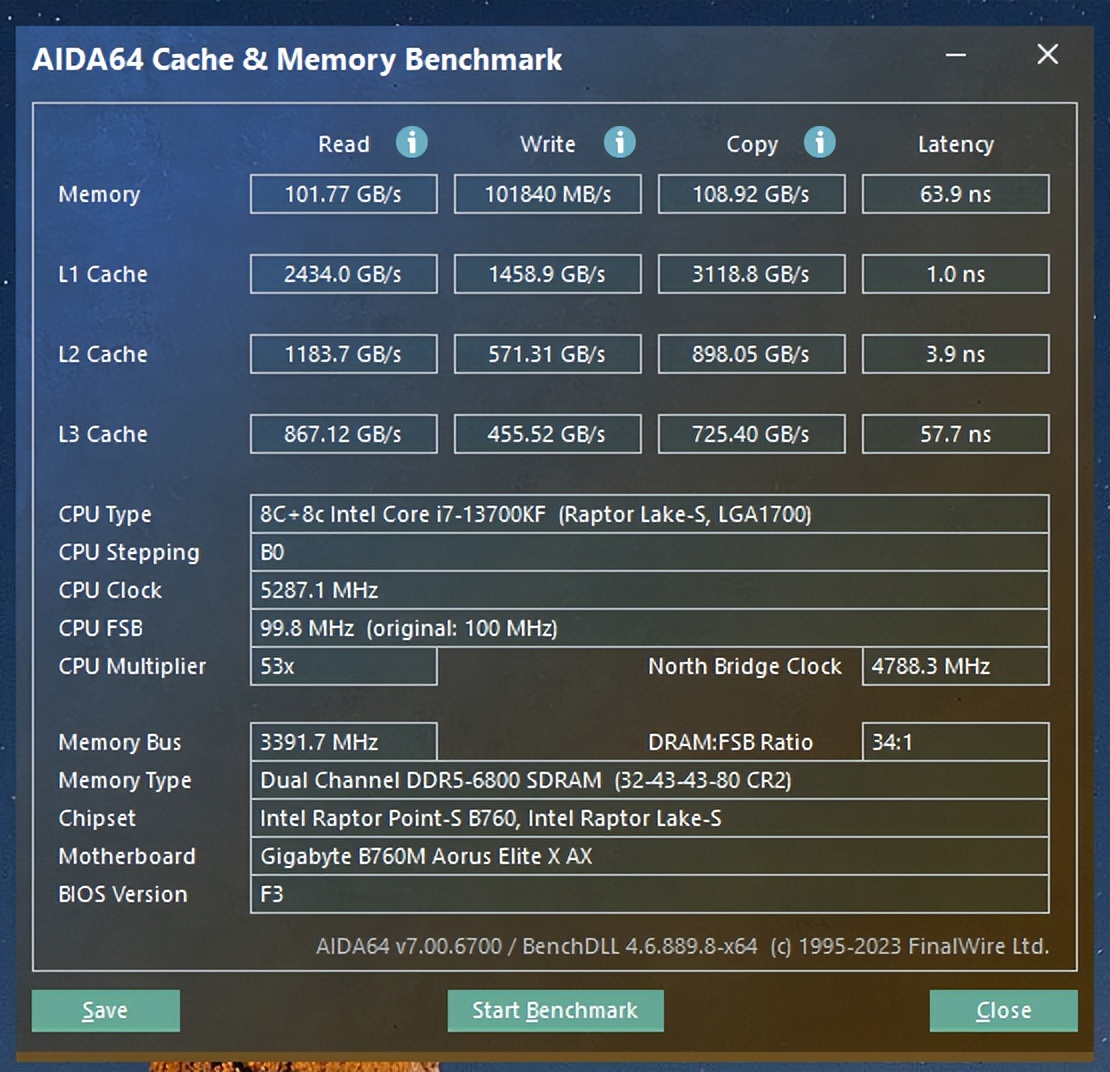Select L3 Cache Read value 867.12 GB/s
The image size is (1110, 1072).
pyautogui.click(x=343, y=434)
